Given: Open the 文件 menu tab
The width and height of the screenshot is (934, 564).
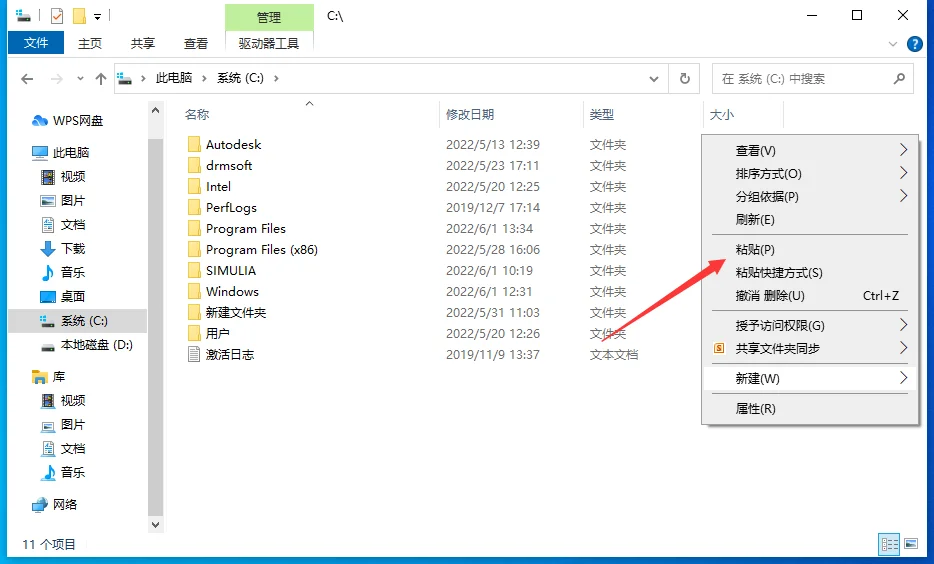Looking at the screenshot, I should tap(36, 43).
